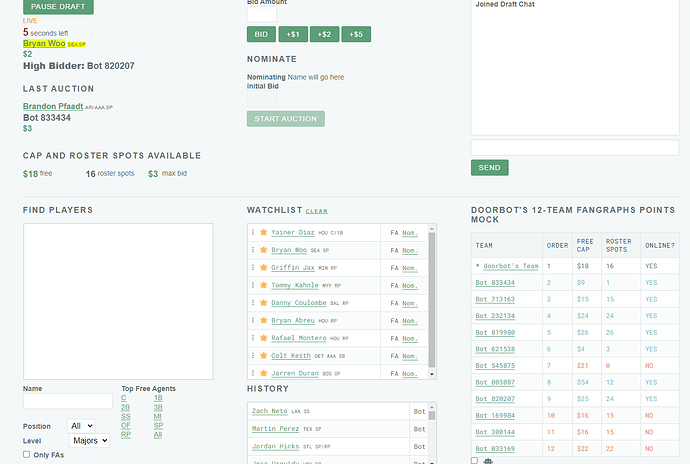Click the drag handle beside Bryan Abreu
This screenshot has width=690, height=464.
coord(253,320)
